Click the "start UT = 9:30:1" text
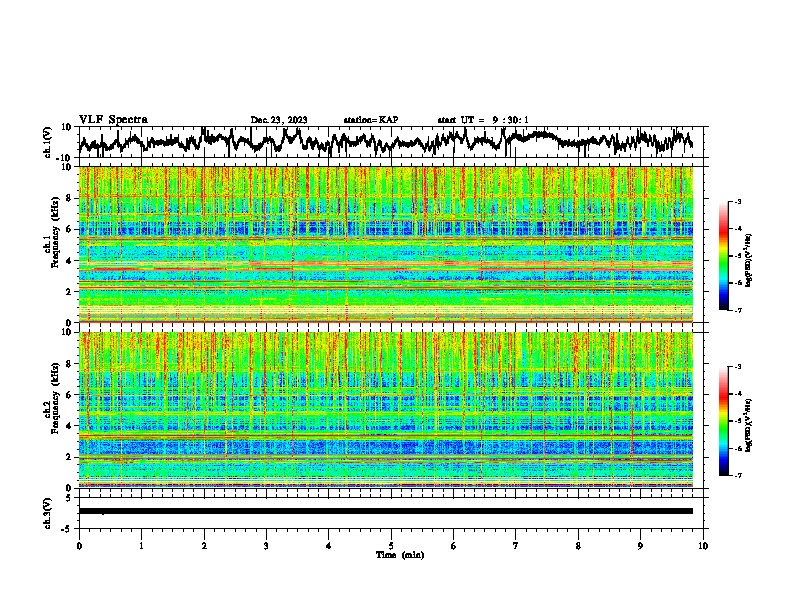Viewport: 792px width, 612px height. [x=483, y=120]
